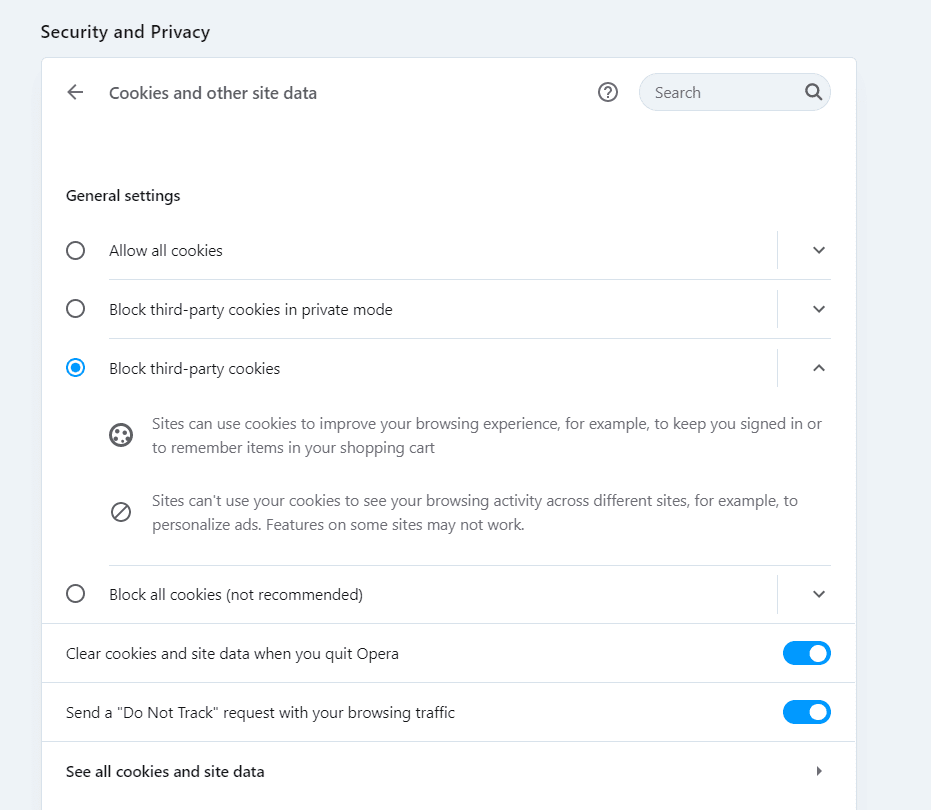Open See all cookies and site data
Viewport: 931px width, 810px height.
448,771
